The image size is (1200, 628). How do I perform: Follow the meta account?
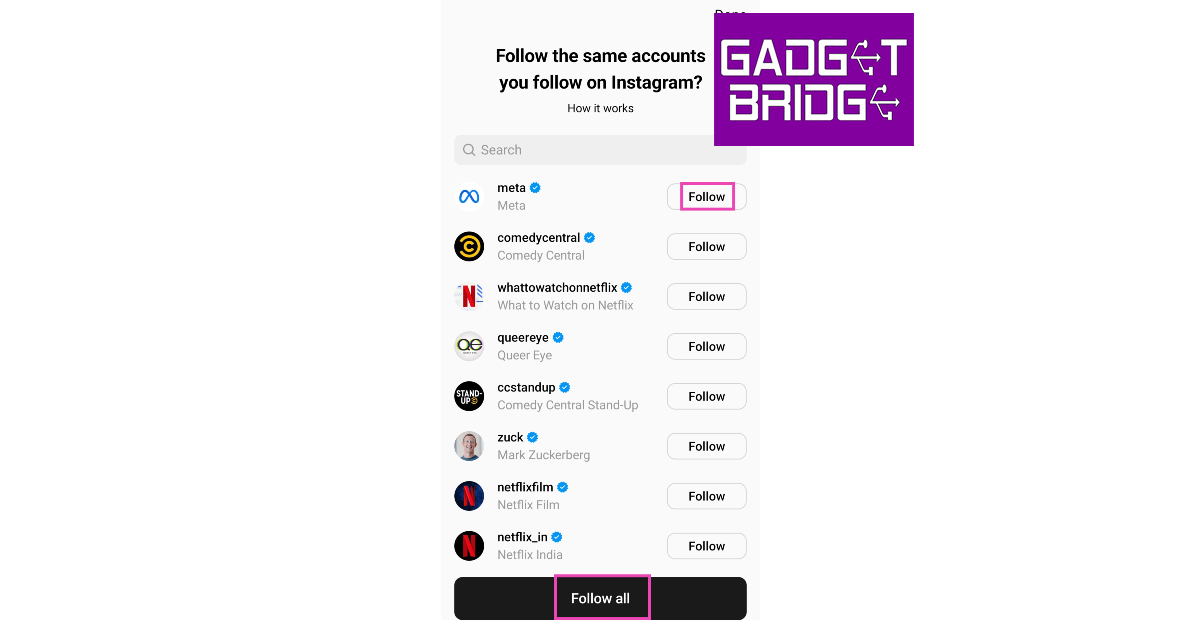707,197
